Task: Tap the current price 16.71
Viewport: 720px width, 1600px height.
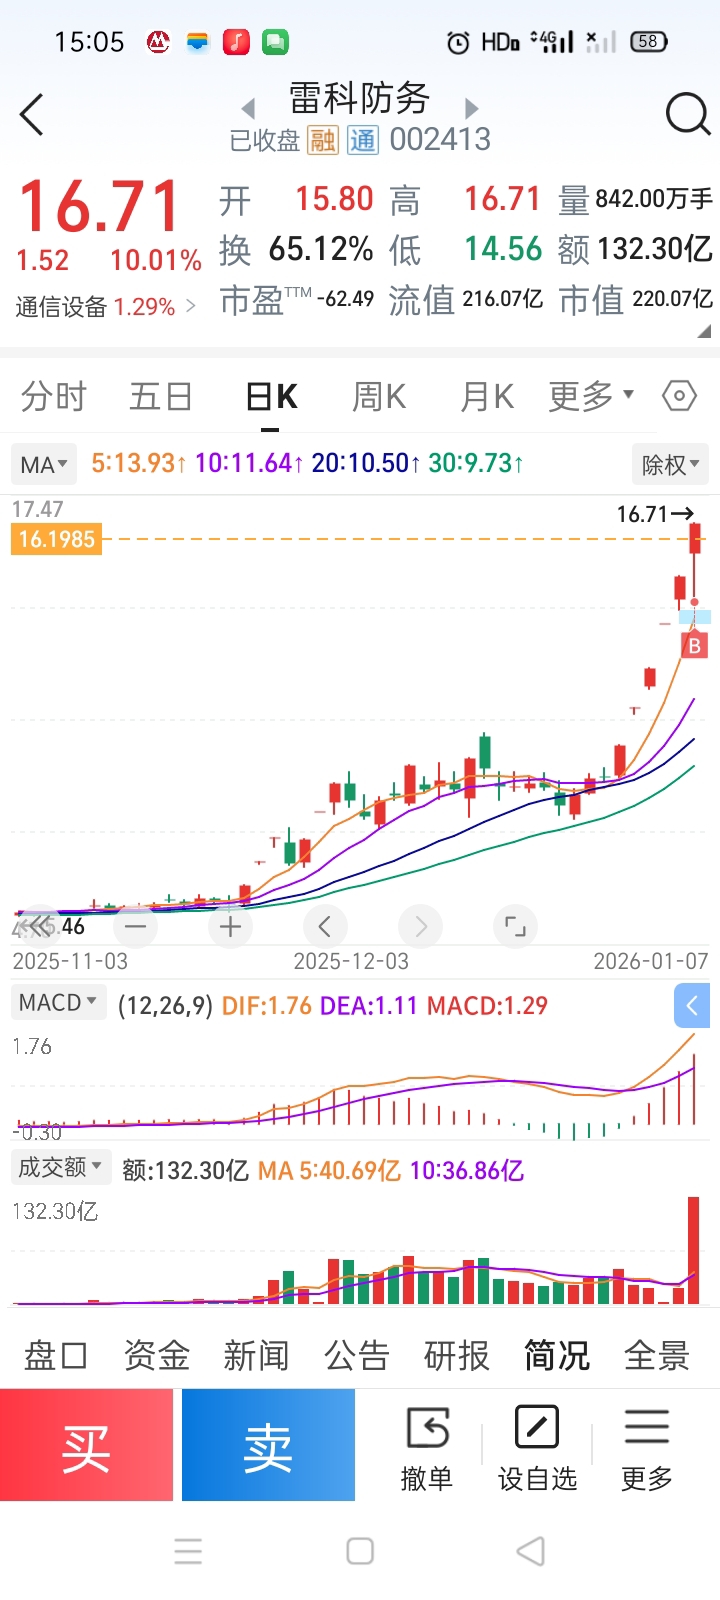Action: (100, 207)
